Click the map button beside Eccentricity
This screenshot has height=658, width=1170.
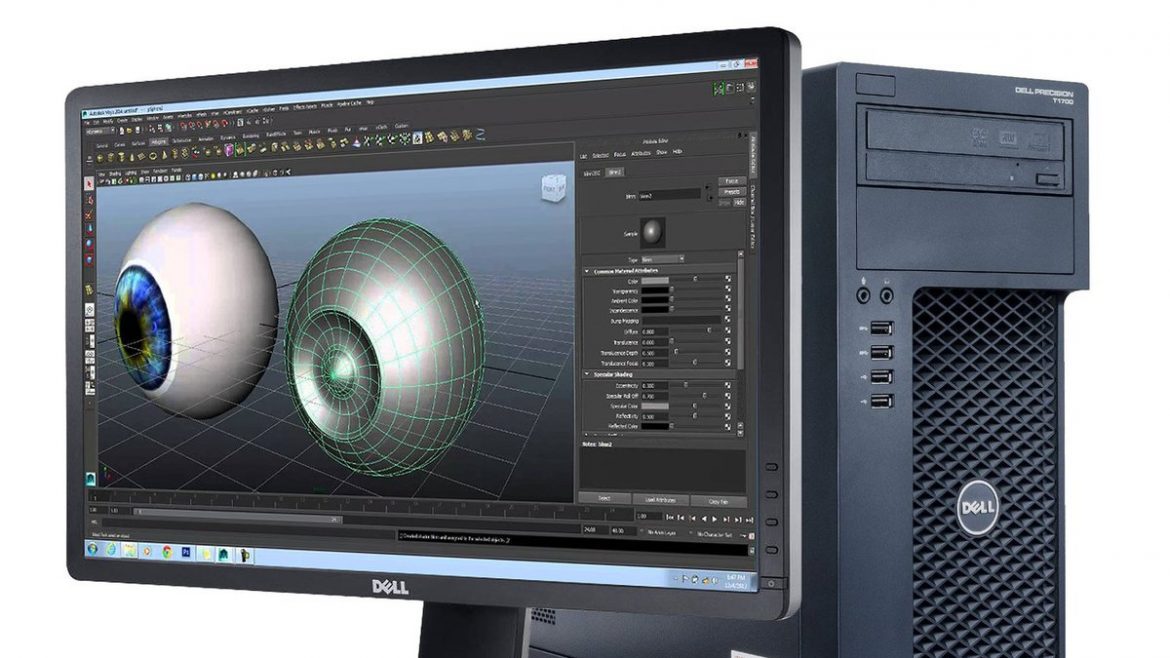pos(728,385)
